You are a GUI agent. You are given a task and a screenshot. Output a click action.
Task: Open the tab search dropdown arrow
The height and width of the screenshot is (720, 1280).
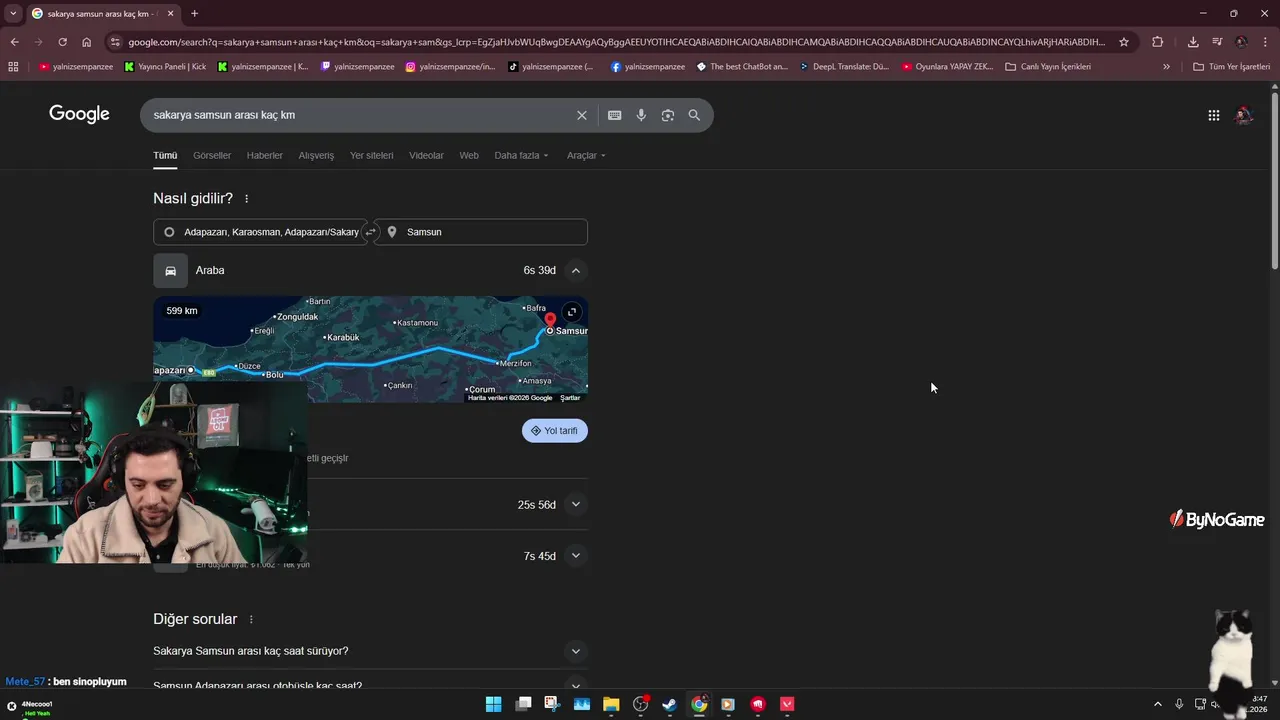tap(13, 14)
